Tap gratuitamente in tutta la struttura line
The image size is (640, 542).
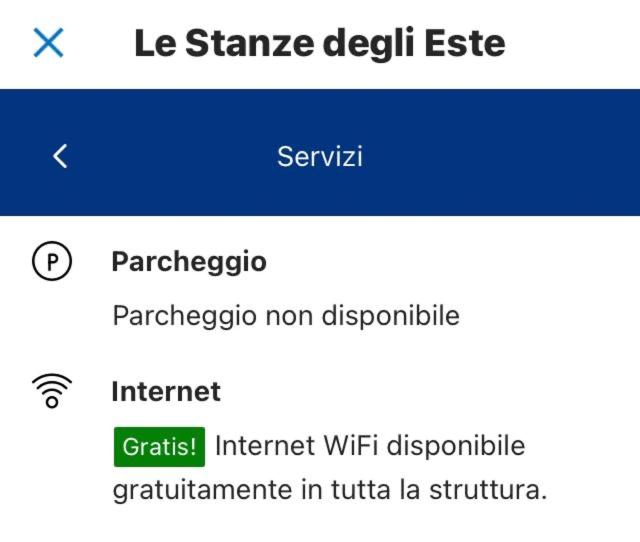click(330, 490)
